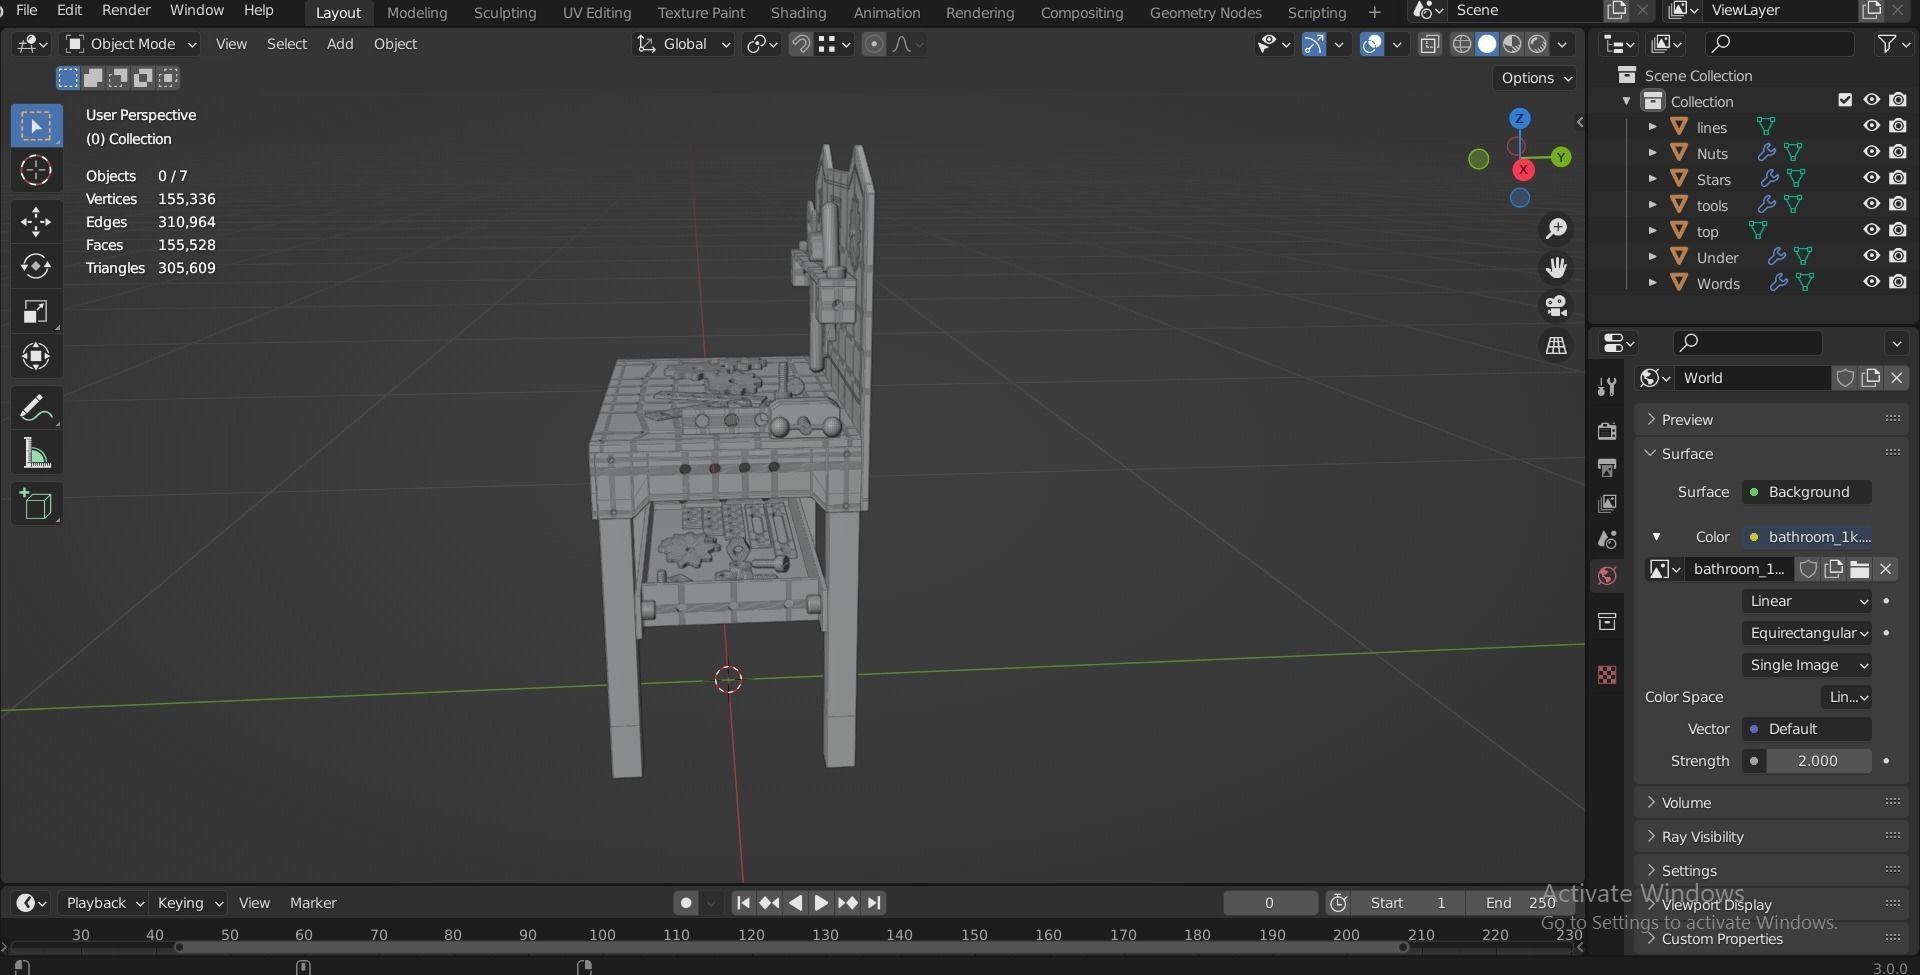Open the Object Mode dropdown
1920x975 pixels.
131,44
